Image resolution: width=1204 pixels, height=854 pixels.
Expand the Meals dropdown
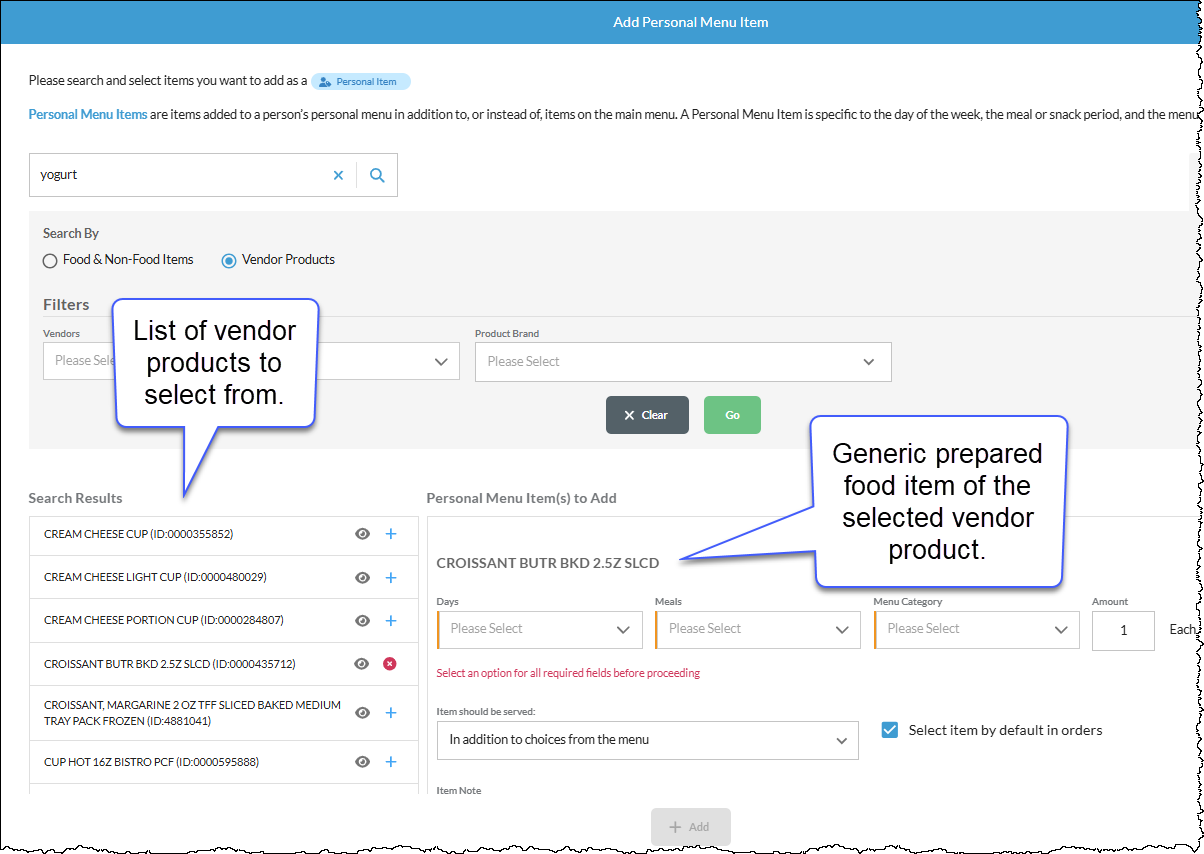click(x=758, y=629)
